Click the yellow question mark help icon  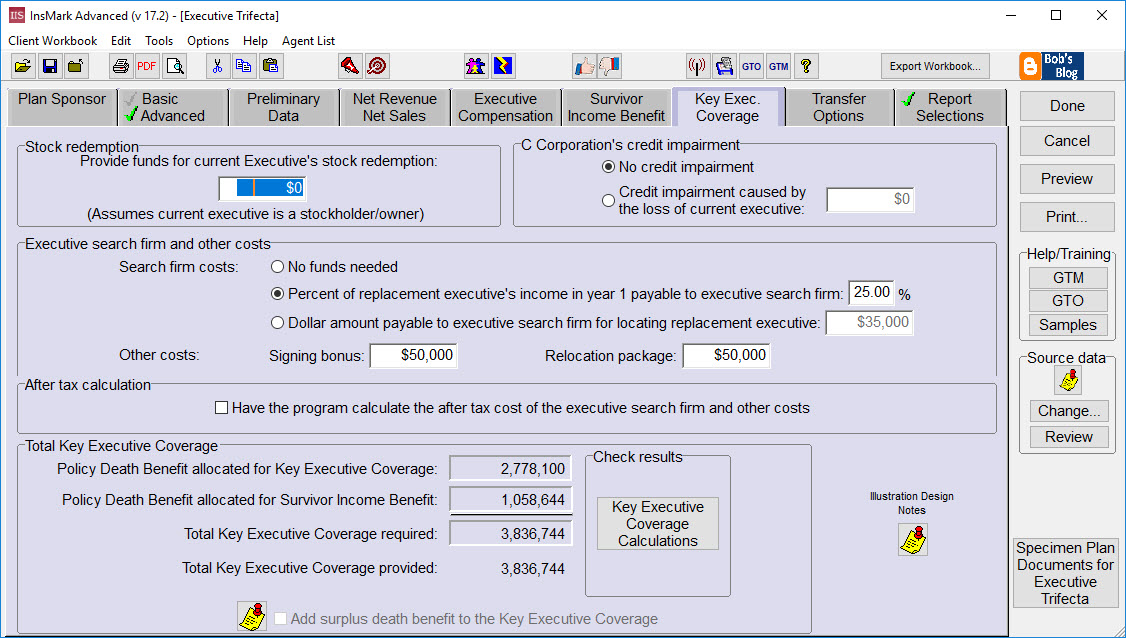[807, 66]
